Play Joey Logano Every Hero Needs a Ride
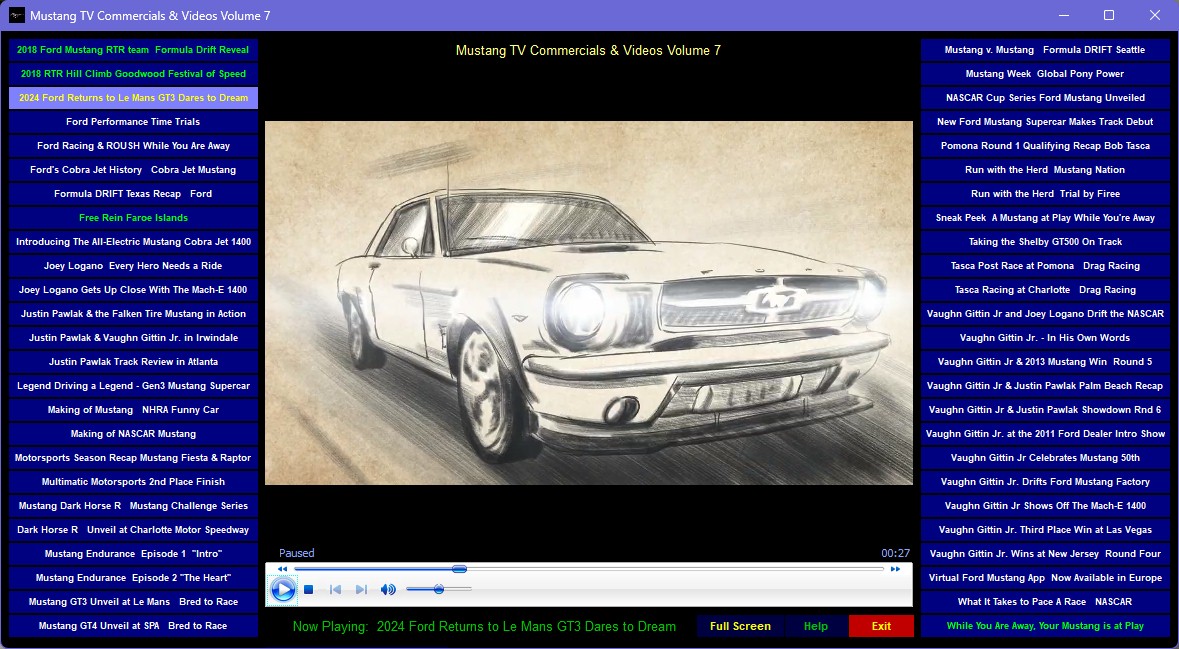 click(133, 266)
